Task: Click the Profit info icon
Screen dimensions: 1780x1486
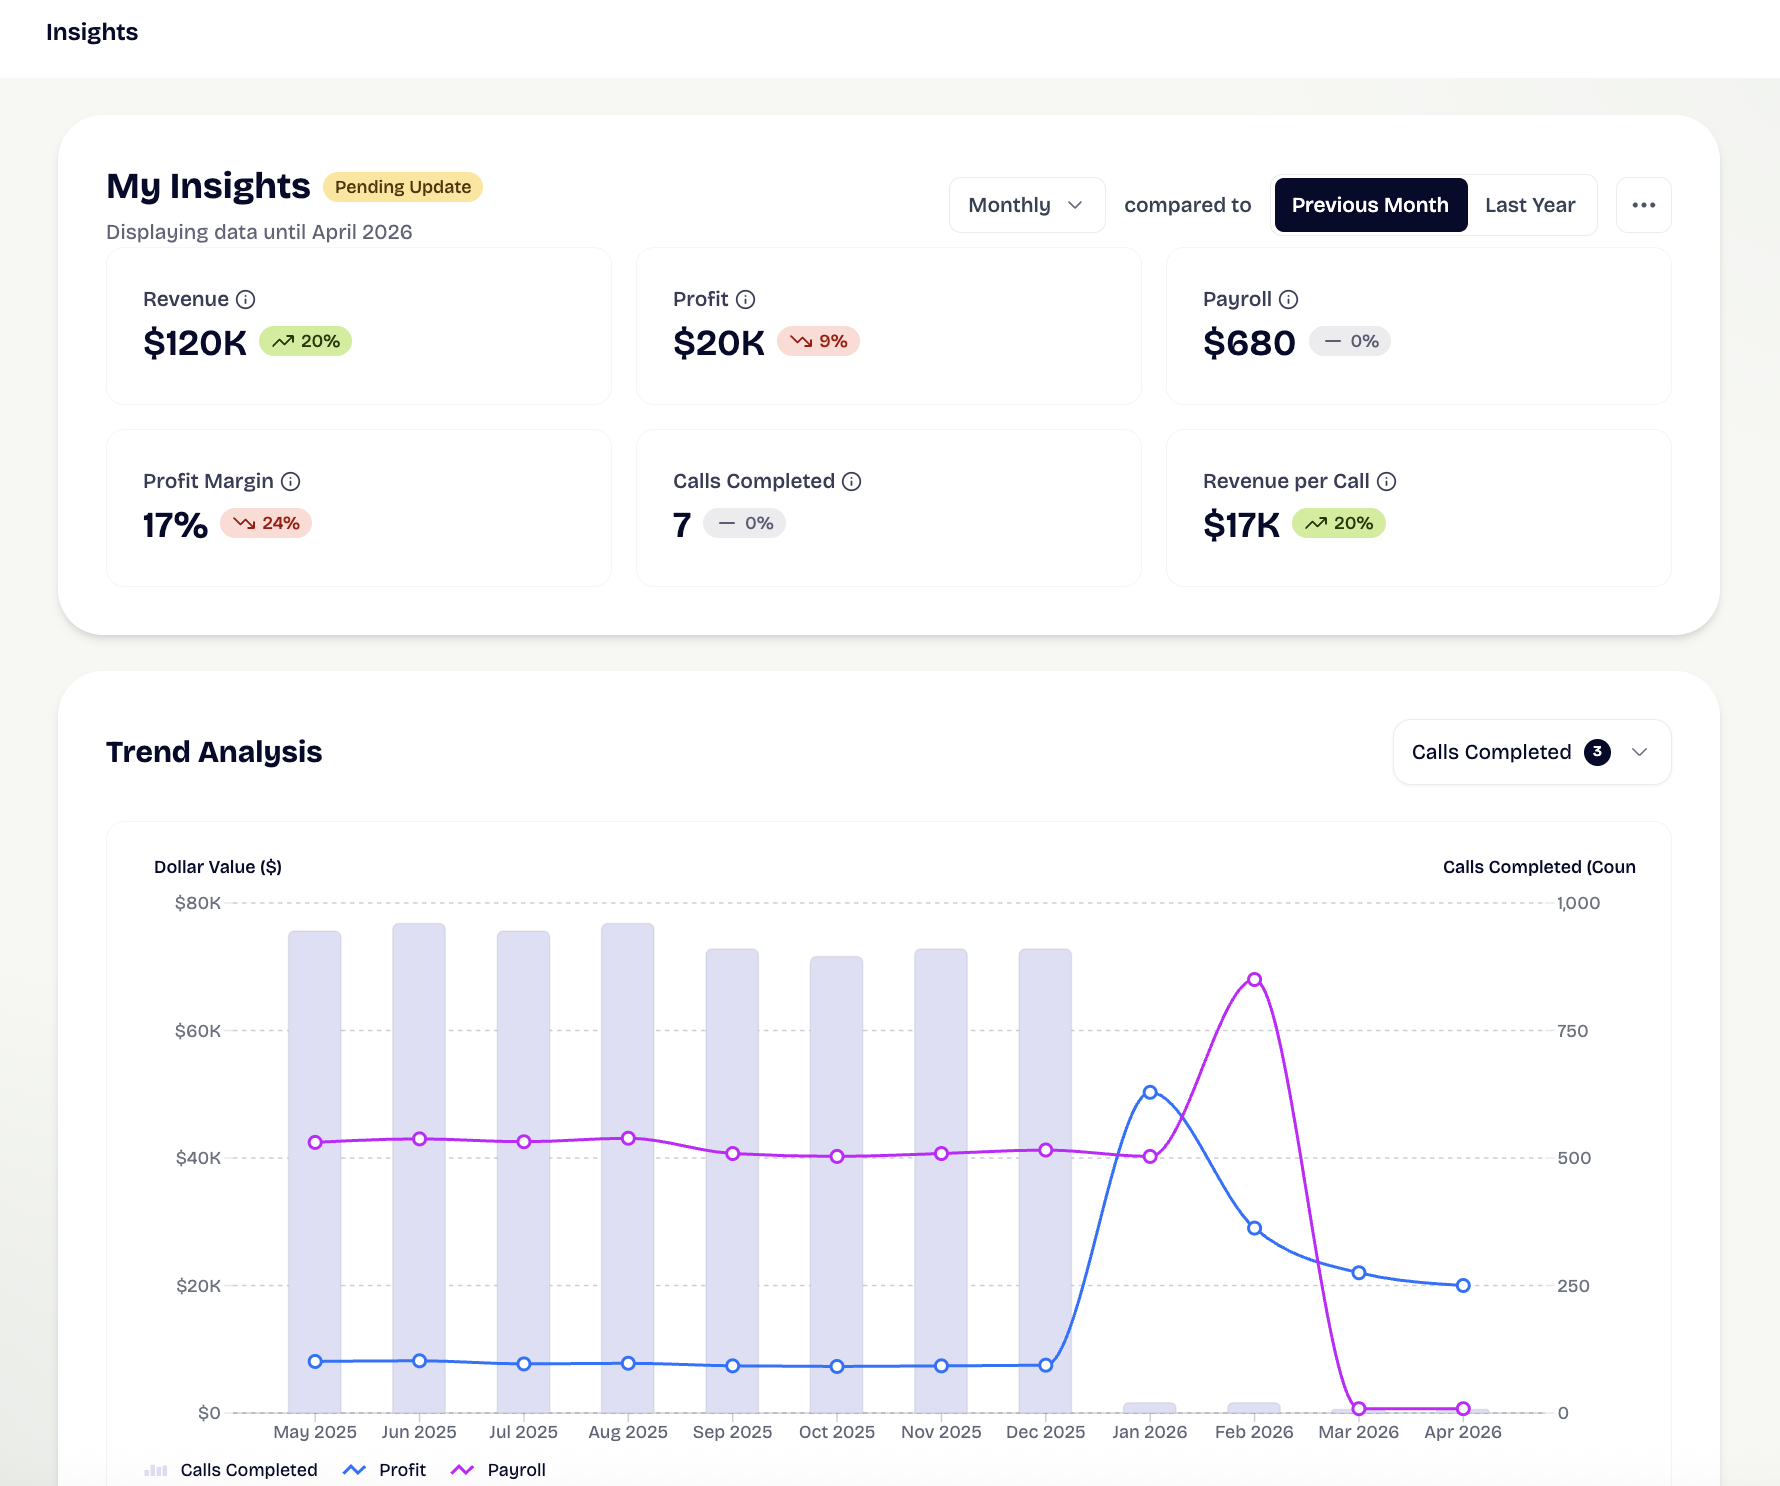Action: pyautogui.click(x=746, y=299)
